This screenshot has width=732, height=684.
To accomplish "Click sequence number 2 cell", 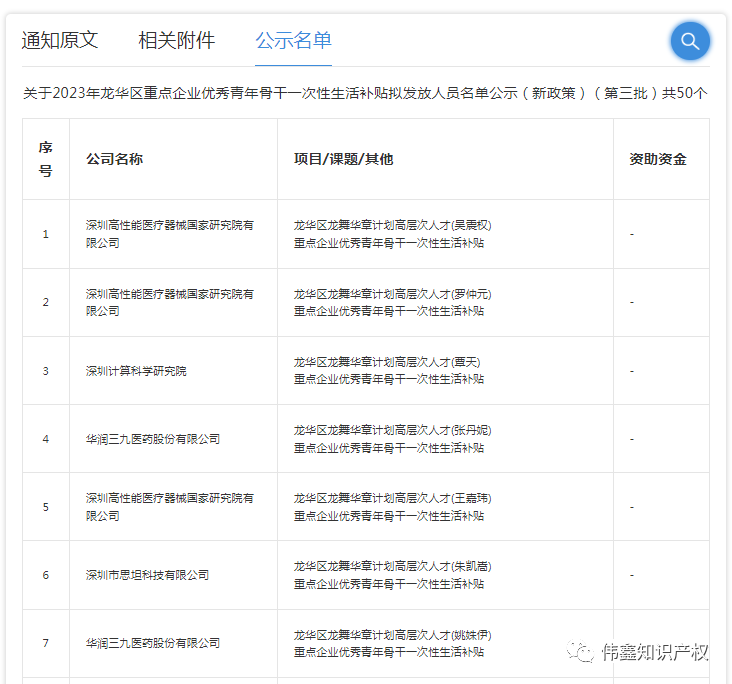I will pyautogui.click(x=46, y=302).
